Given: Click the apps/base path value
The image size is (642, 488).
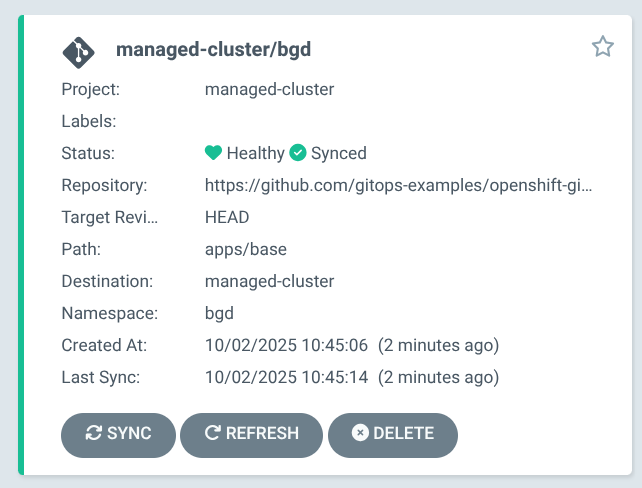Looking at the screenshot, I should tap(247, 249).
